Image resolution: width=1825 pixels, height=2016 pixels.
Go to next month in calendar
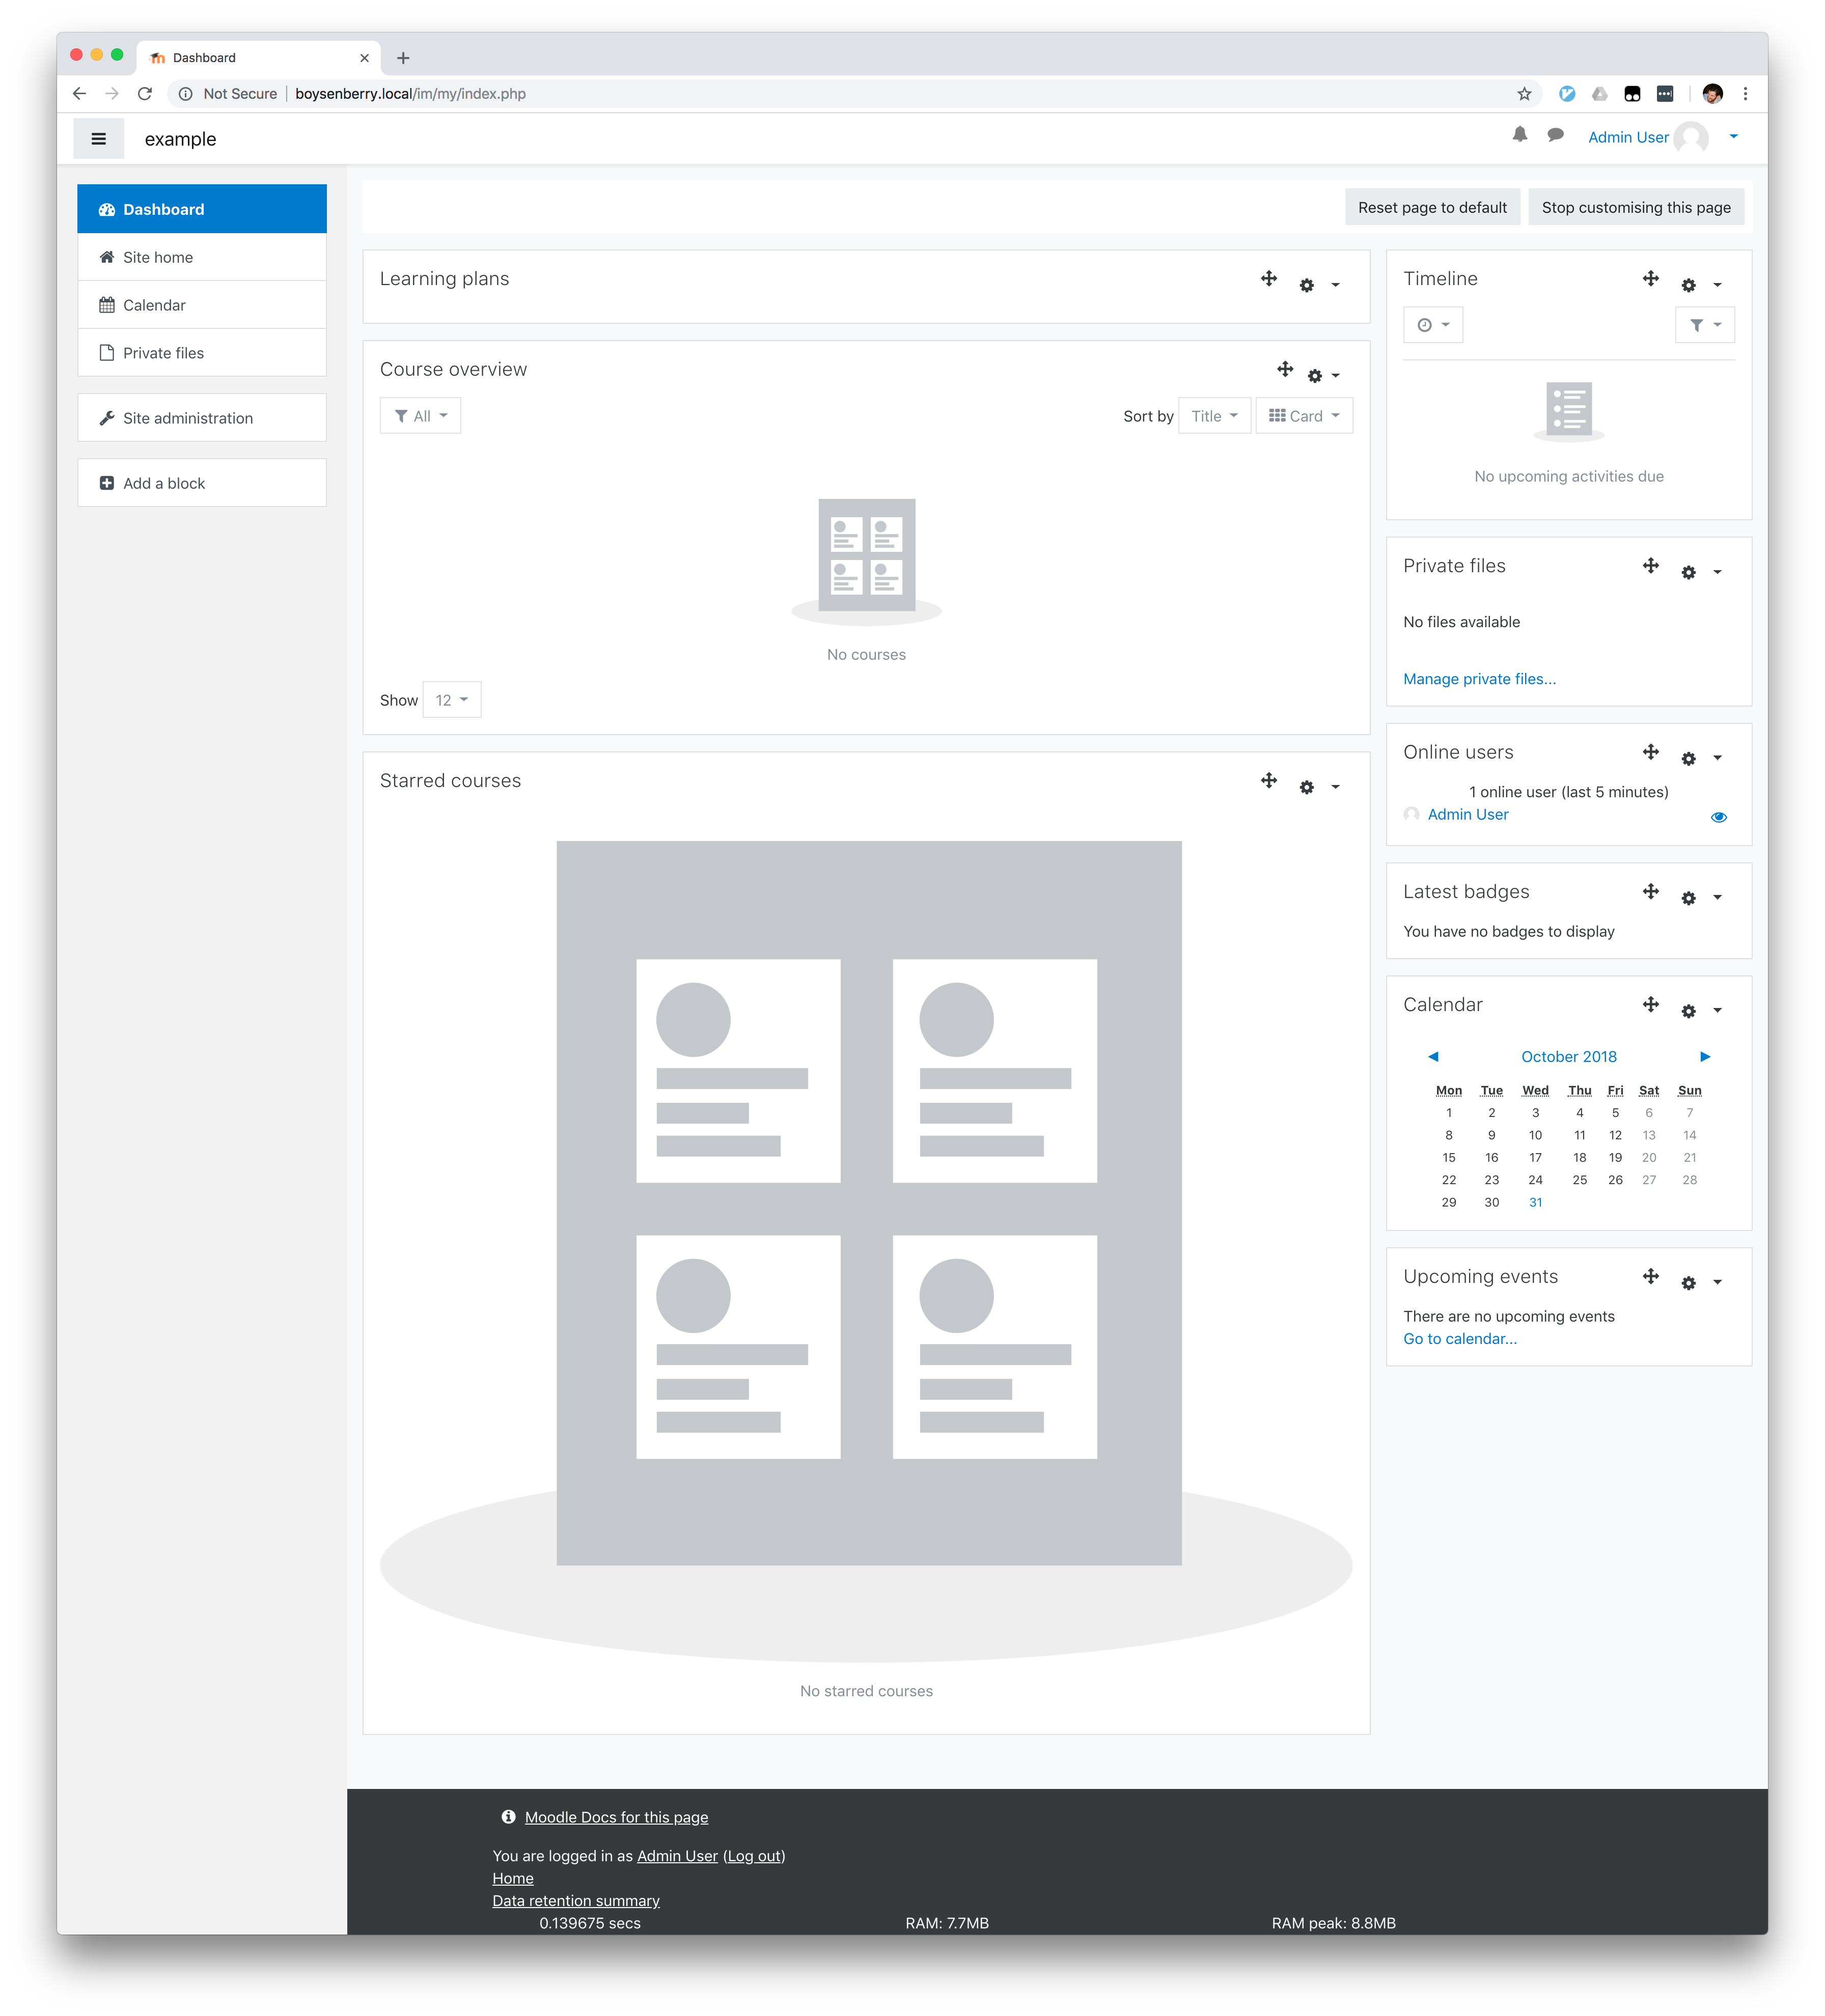tap(1705, 1057)
